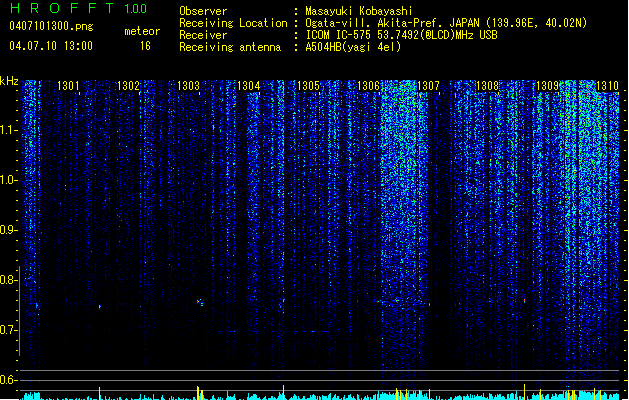This screenshot has width=629, height=400.
Task: Click the 'Receiving antenna' field label
Action: click(230, 47)
